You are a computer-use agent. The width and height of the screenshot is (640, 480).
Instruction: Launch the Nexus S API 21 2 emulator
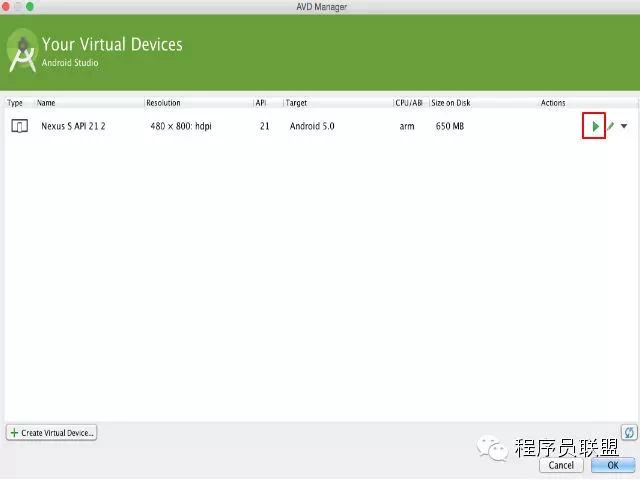pos(595,126)
